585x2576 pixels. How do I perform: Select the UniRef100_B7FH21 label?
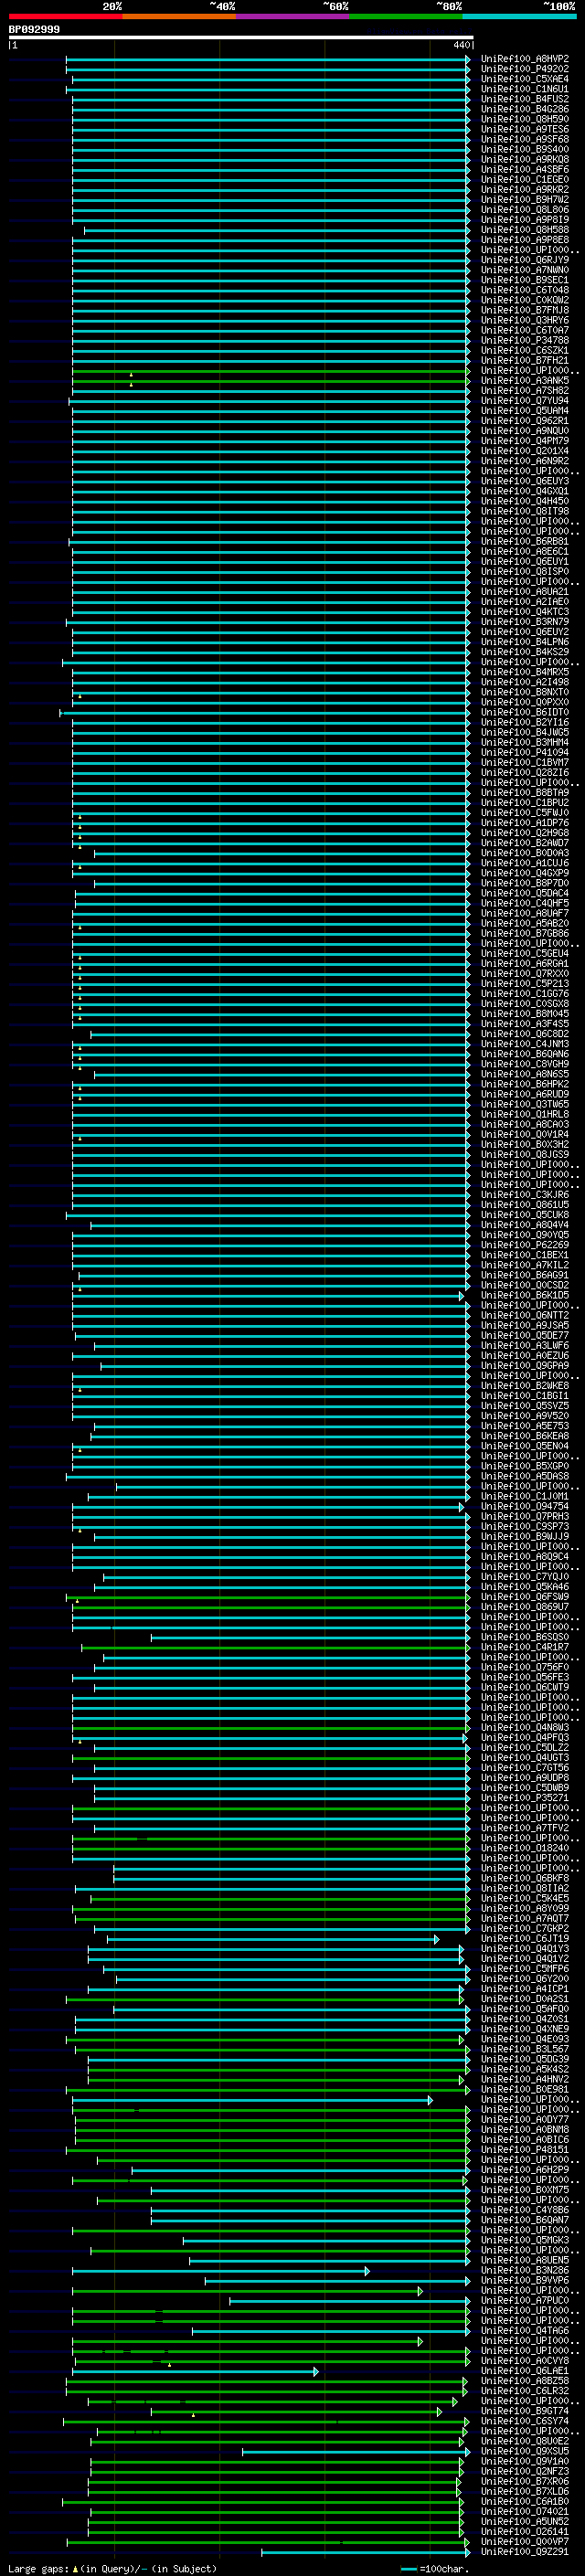[x=525, y=360]
